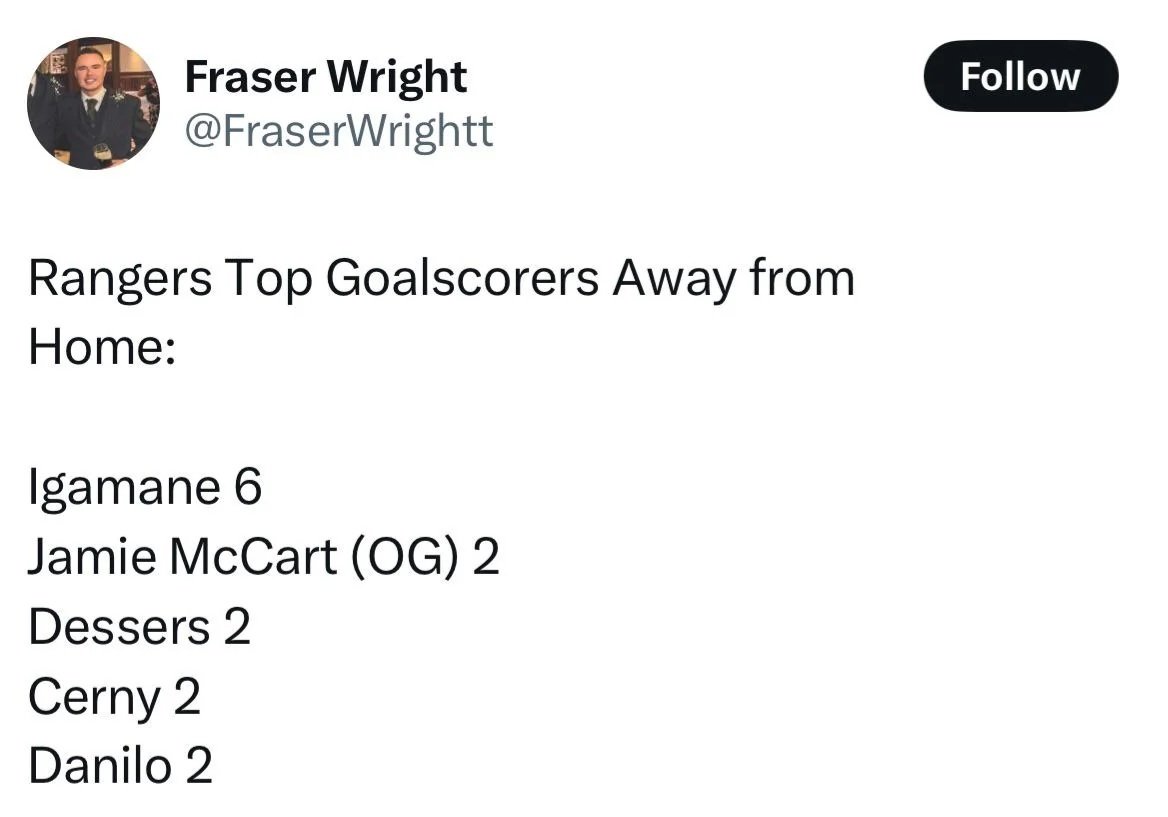This screenshot has height=817, width=1168.
Task: Click the name 'McCart' in the list
Action: pyautogui.click(x=253, y=556)
